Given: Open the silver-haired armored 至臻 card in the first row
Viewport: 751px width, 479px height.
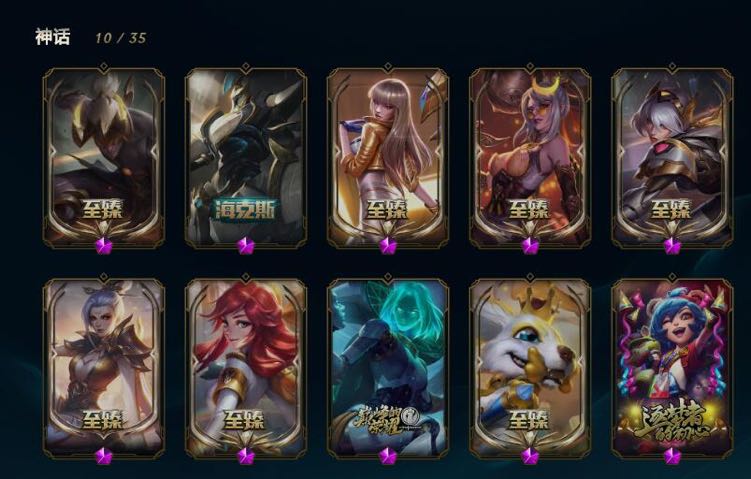Looking at the screenshot, I should tap(672, 157).
